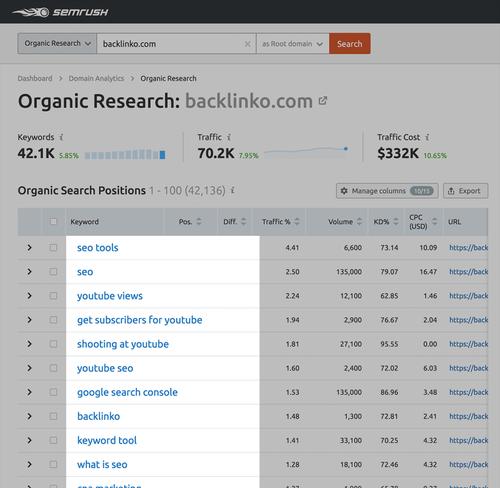
Task: Open the Organic Research dropdown
Action: click(x=57, y=44)
